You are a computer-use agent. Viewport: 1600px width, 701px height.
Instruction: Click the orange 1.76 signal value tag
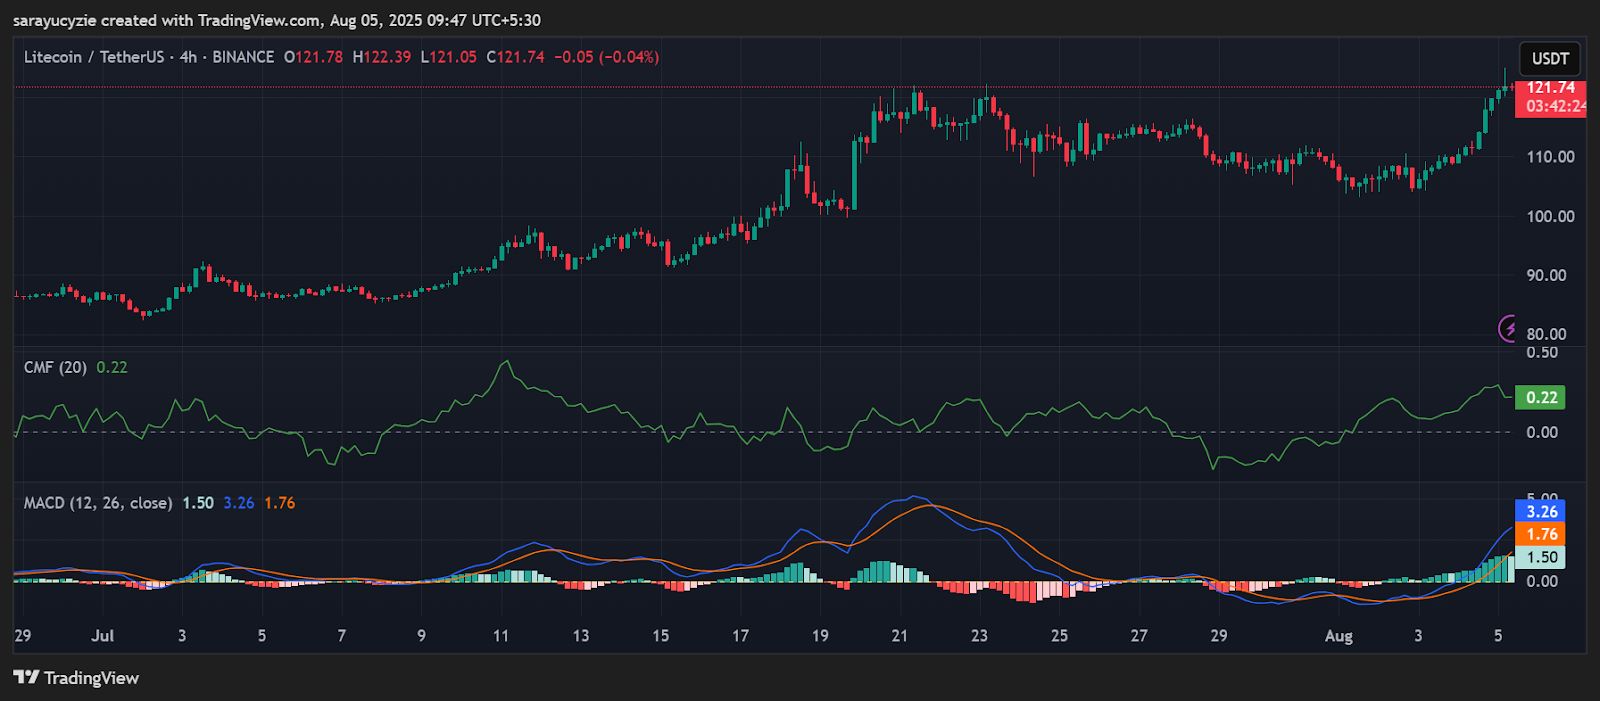1541,534
